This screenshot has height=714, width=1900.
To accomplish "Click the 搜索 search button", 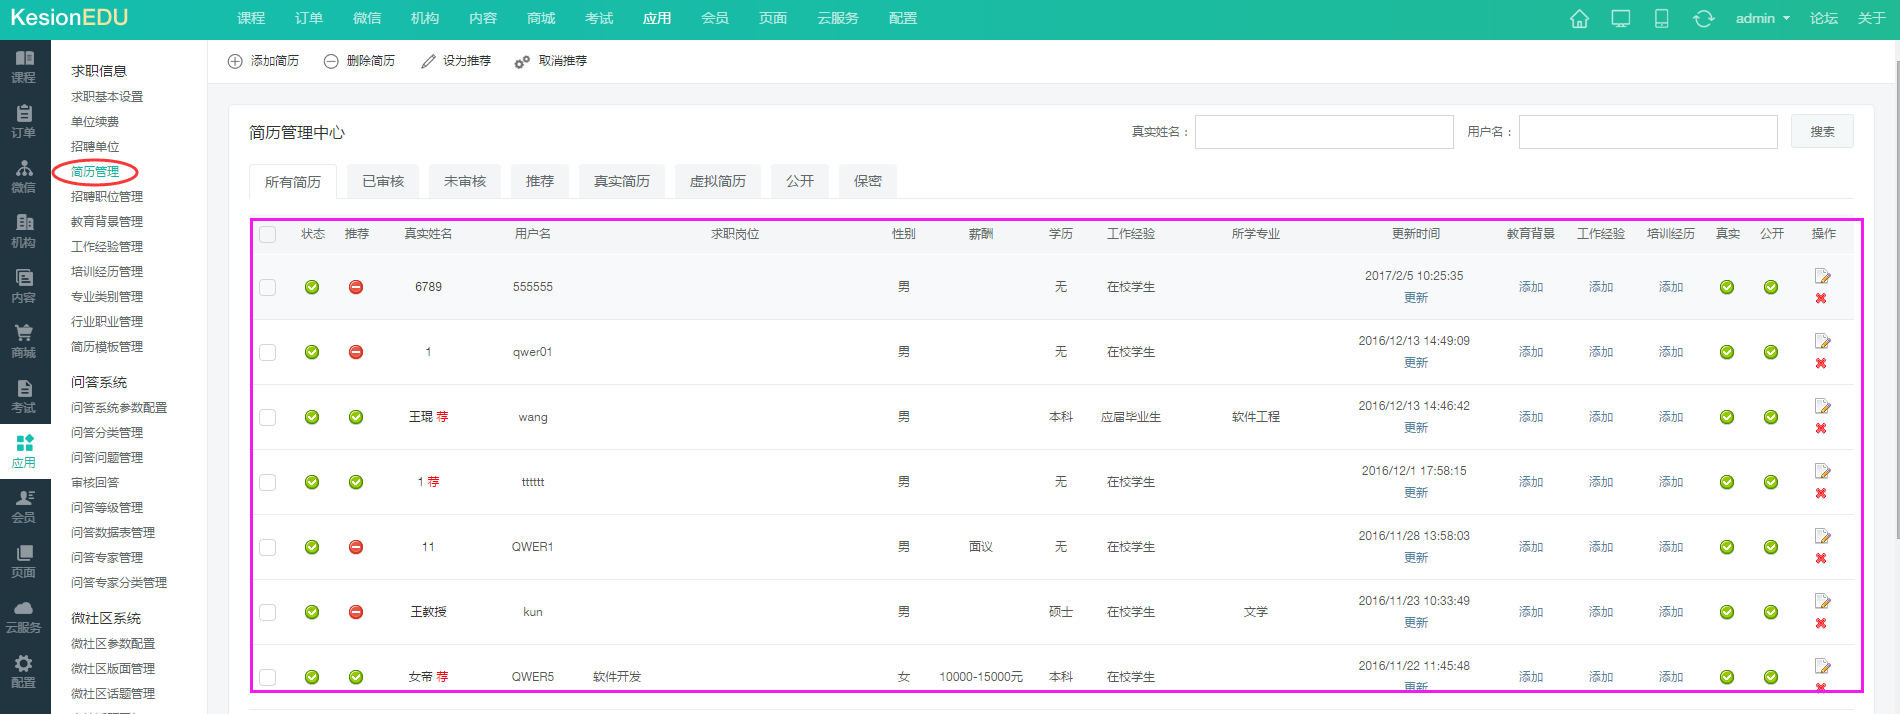I will [x=1821, y=132].
